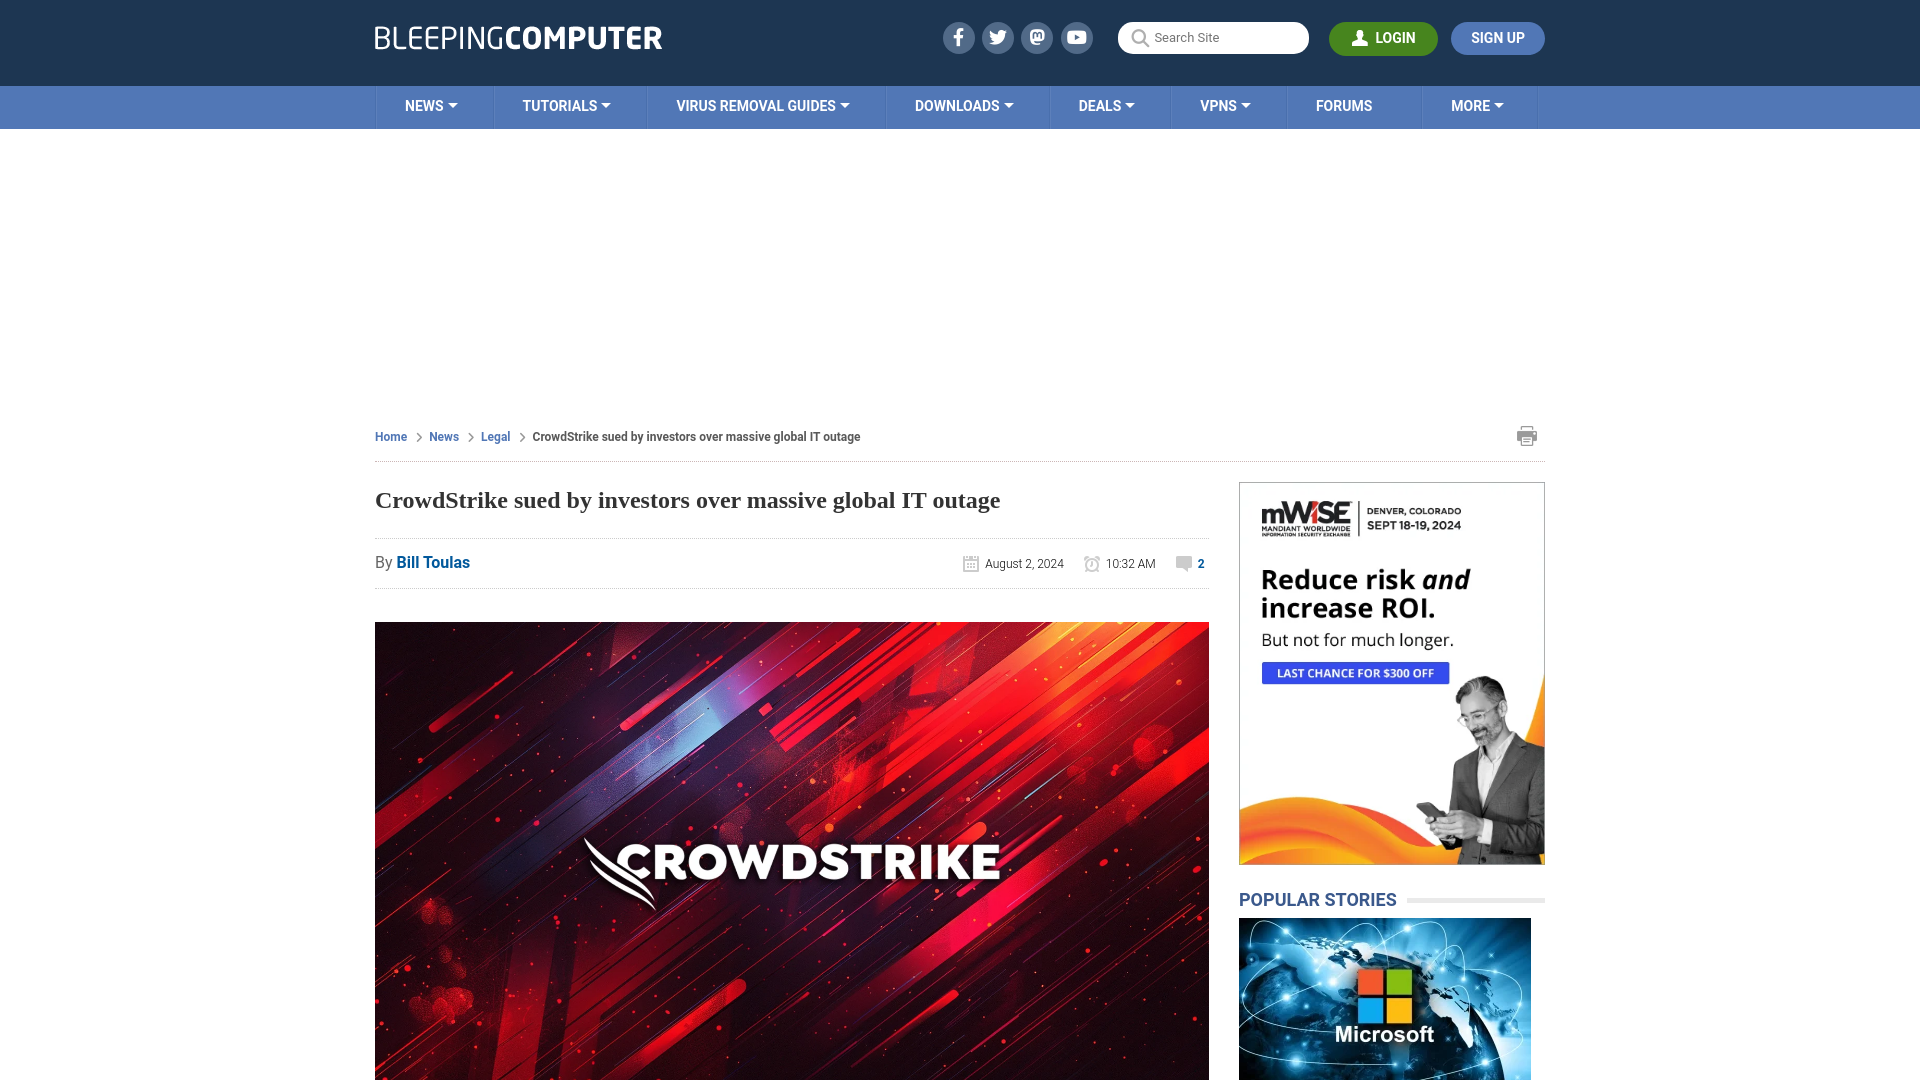Viewport: 1920px width, 1080px height.
Task: Click the YouTube social media icon
Action: (1077, 37)
